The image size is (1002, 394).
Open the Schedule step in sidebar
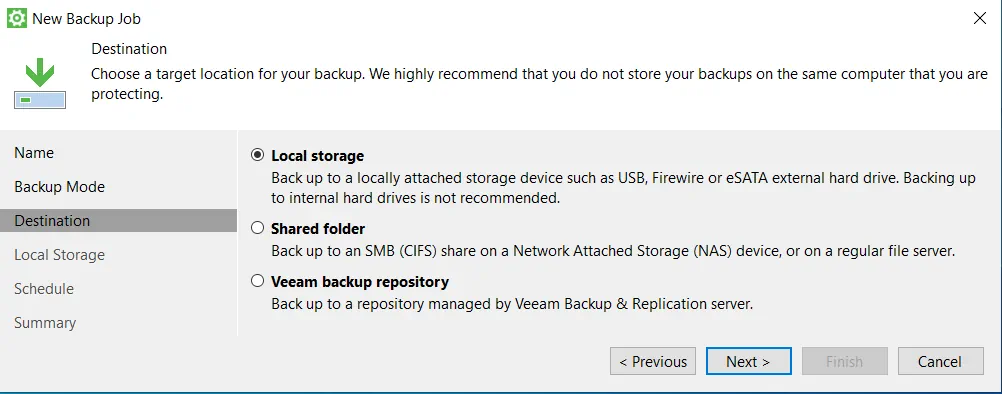pos(44,289)
